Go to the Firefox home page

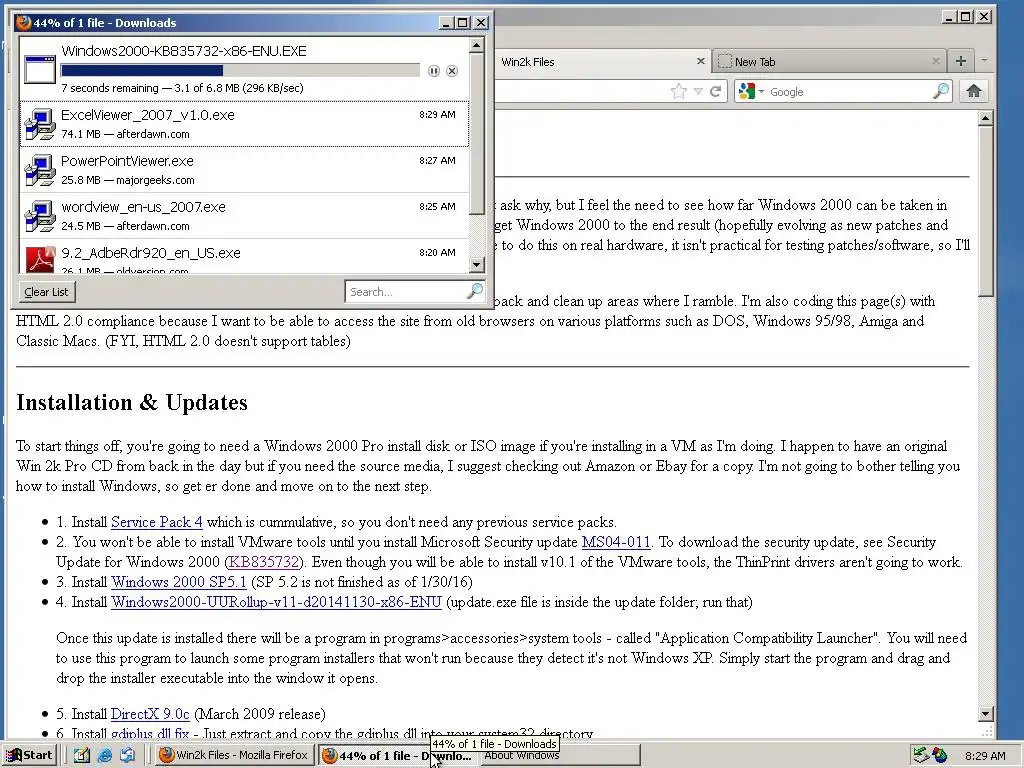pyautogui.click(x=974, y=91)
